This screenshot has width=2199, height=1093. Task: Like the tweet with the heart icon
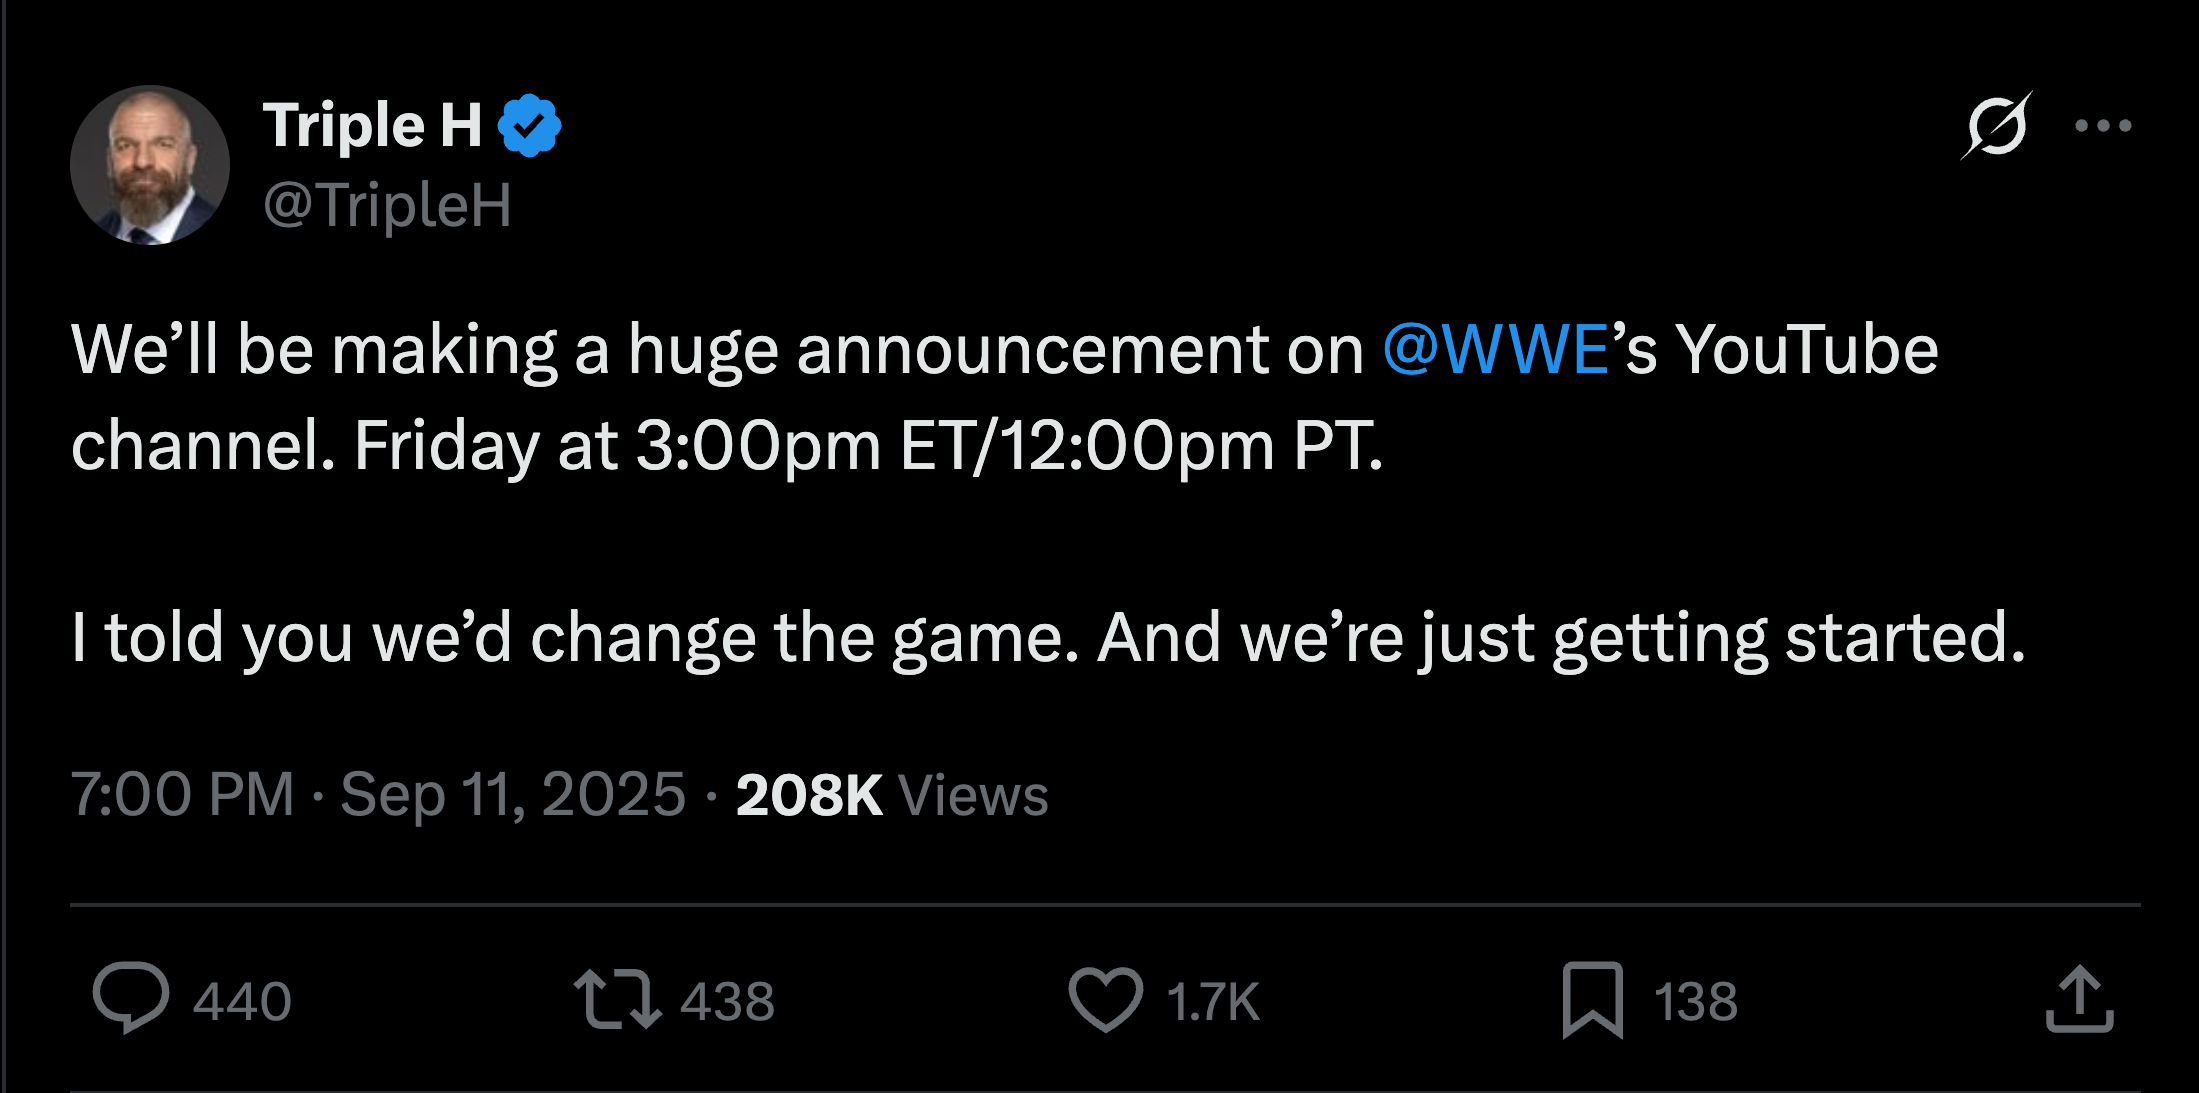[1105, 1000]
